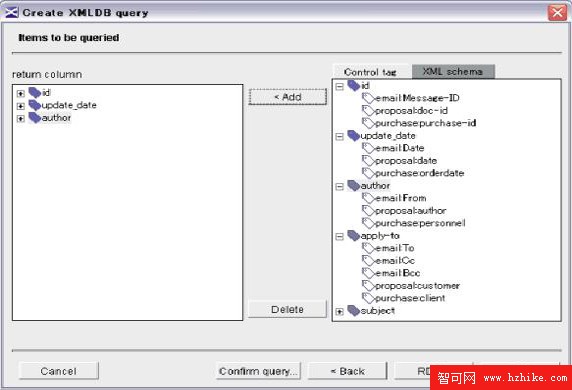Click the id tag icon in return column
The height and width of the screenshot is (390, 572).
point(35,93)
